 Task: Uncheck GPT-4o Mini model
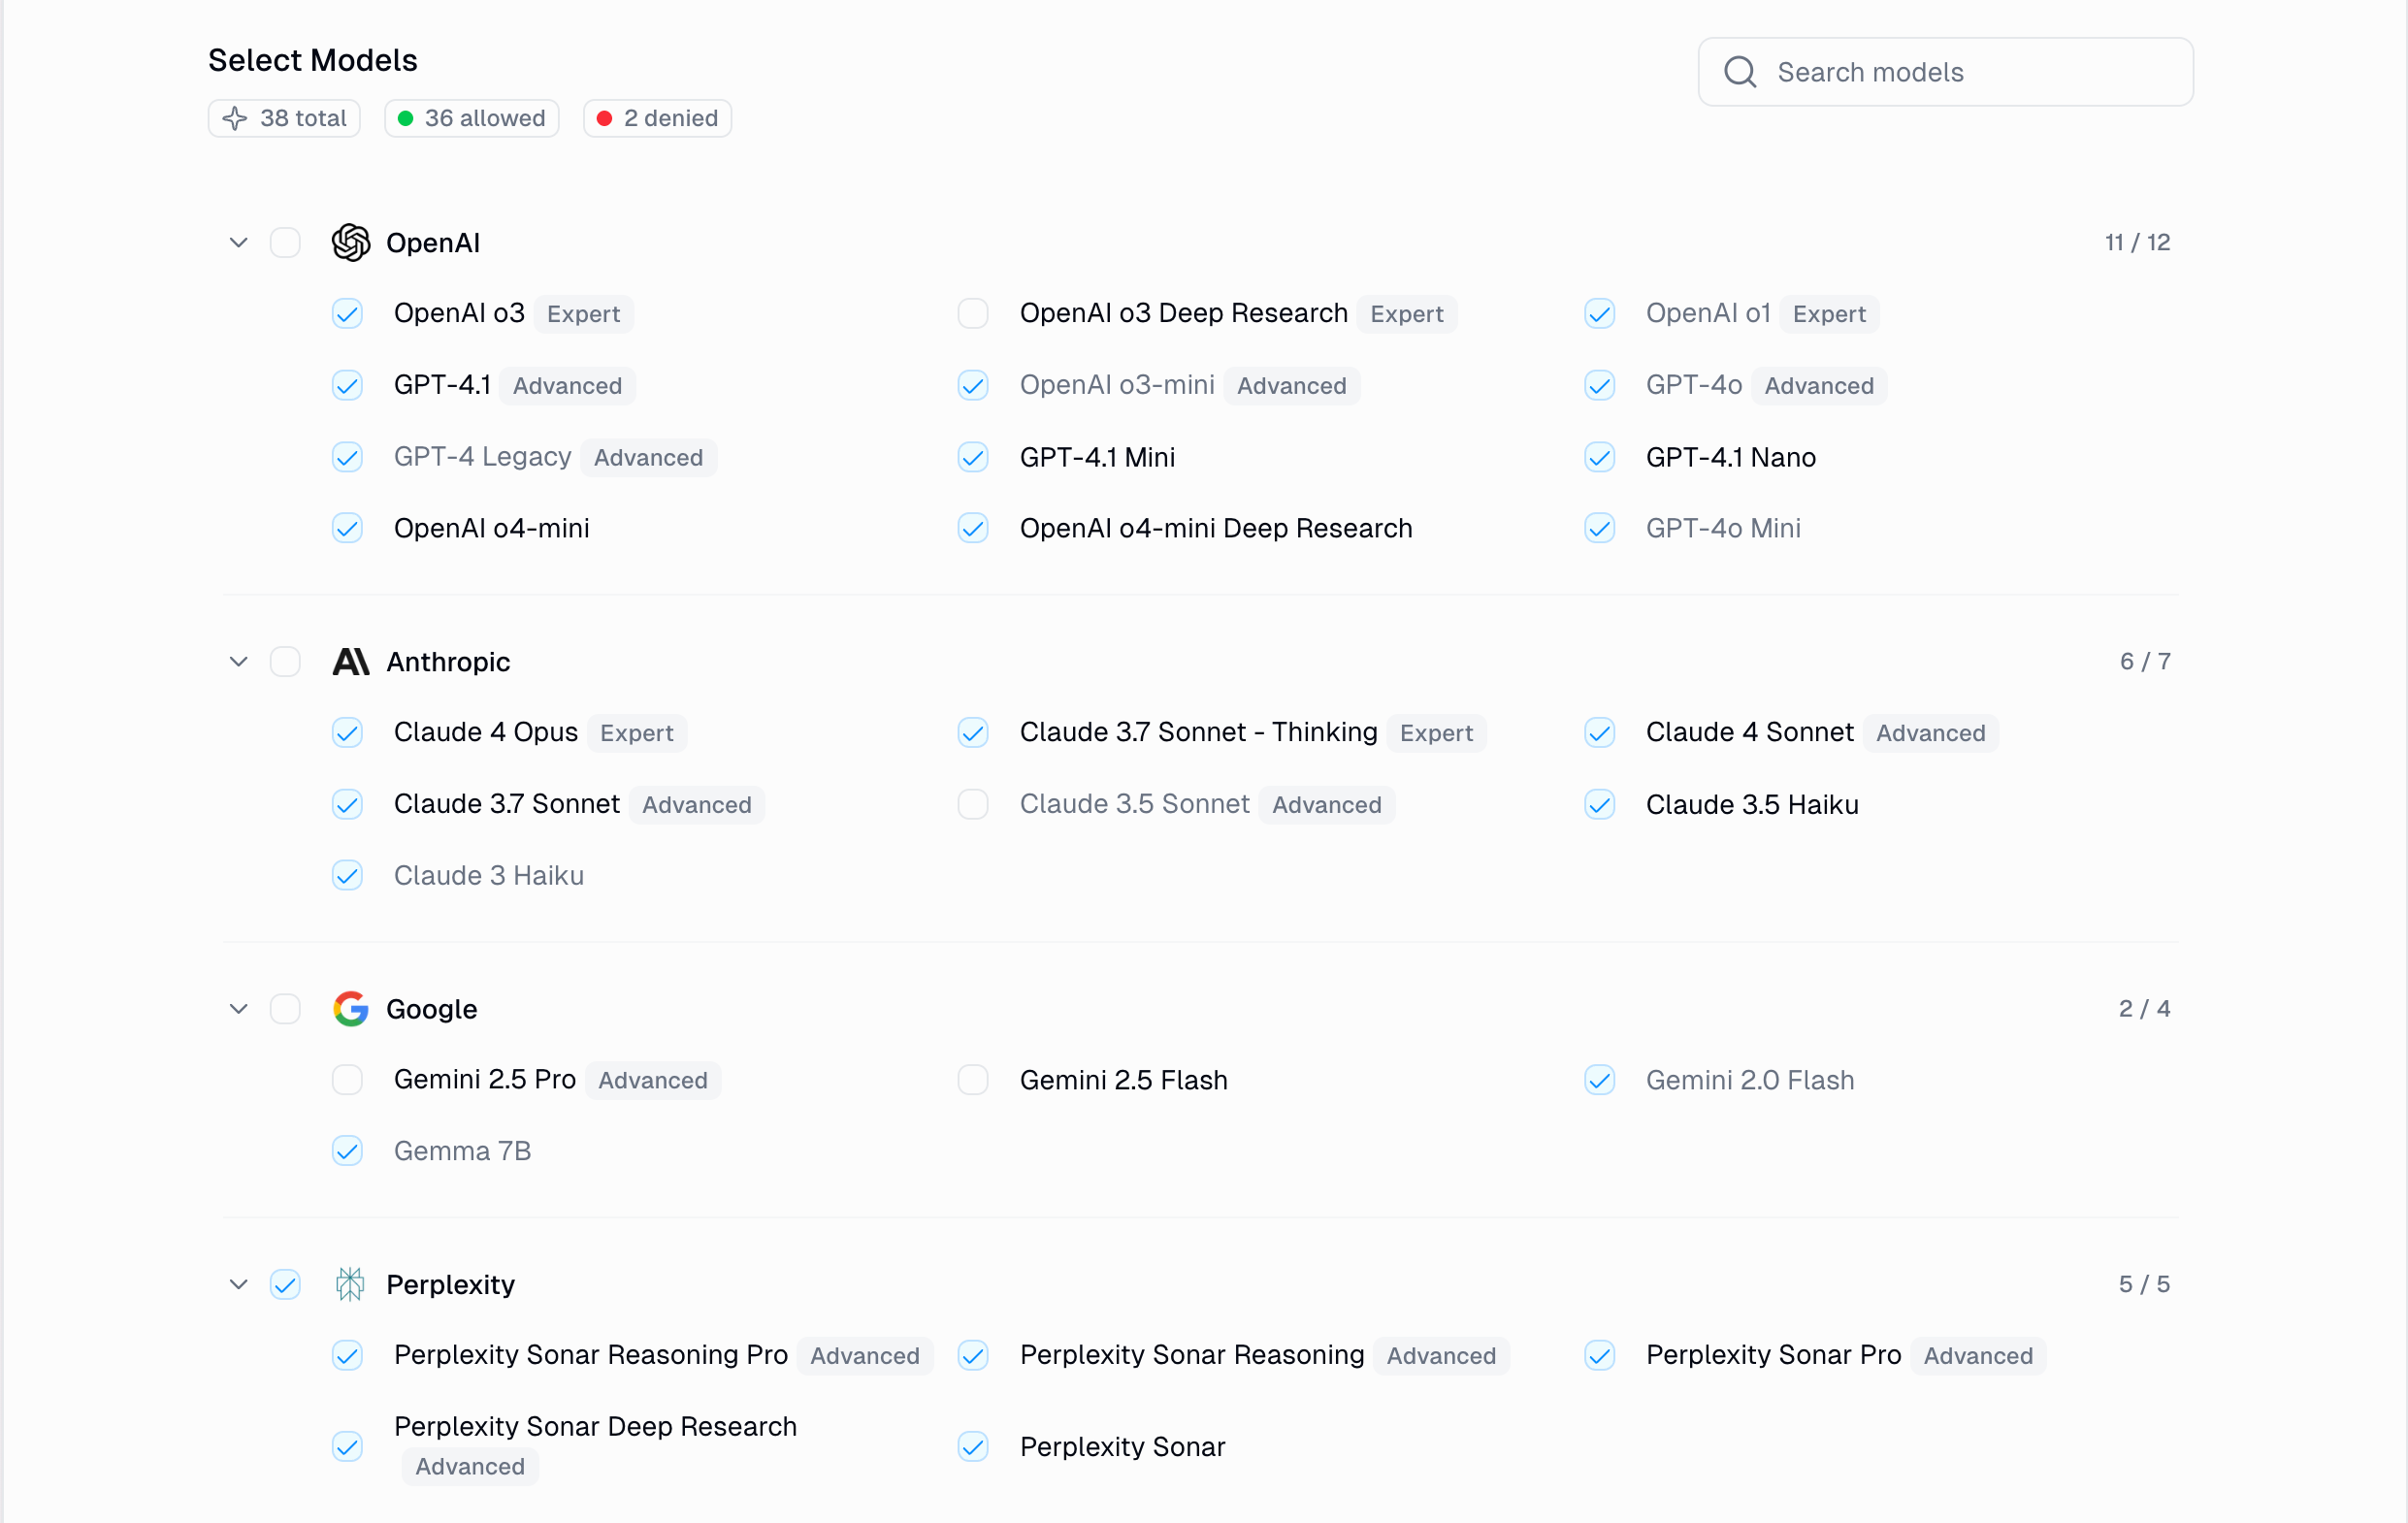click(x=1600, y=528)
